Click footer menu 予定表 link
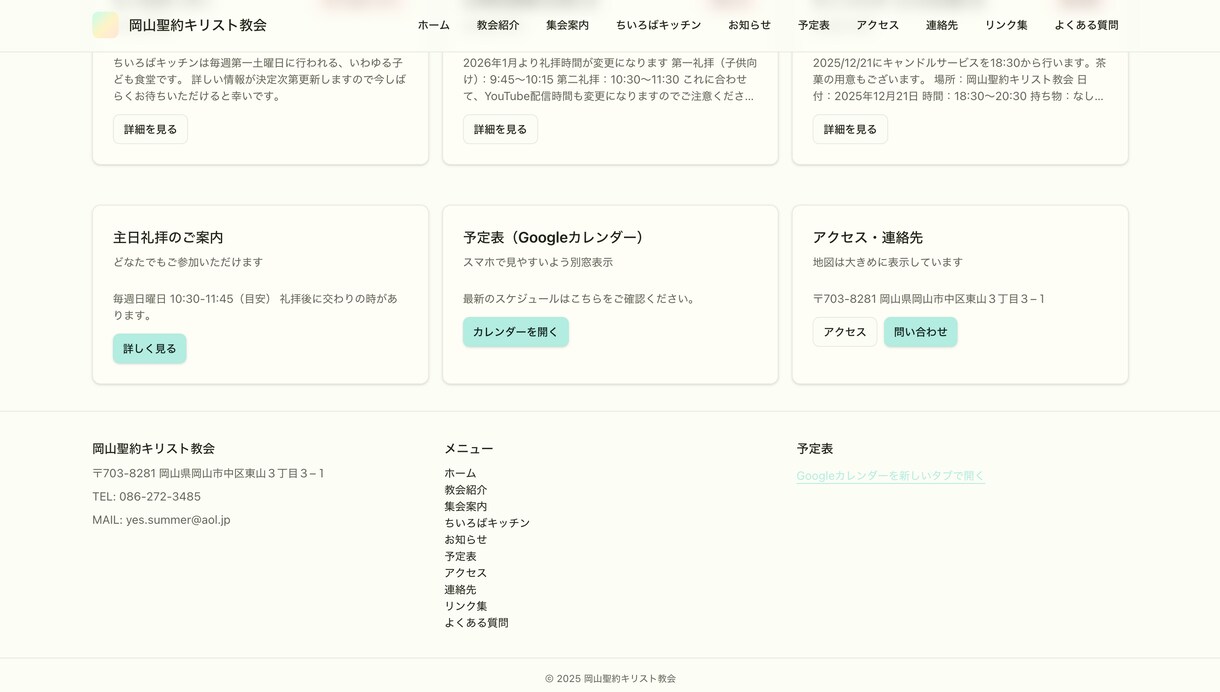 coord(461,556)
